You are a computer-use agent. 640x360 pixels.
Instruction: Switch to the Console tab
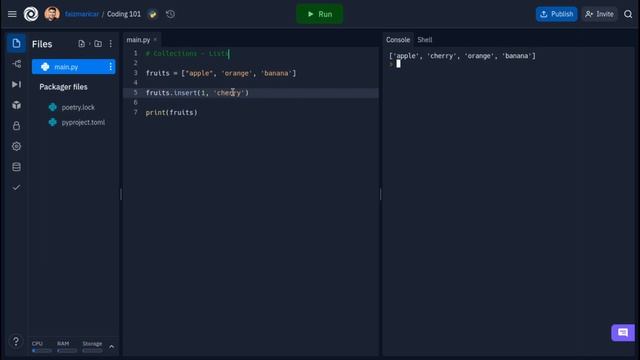[398, 40]
